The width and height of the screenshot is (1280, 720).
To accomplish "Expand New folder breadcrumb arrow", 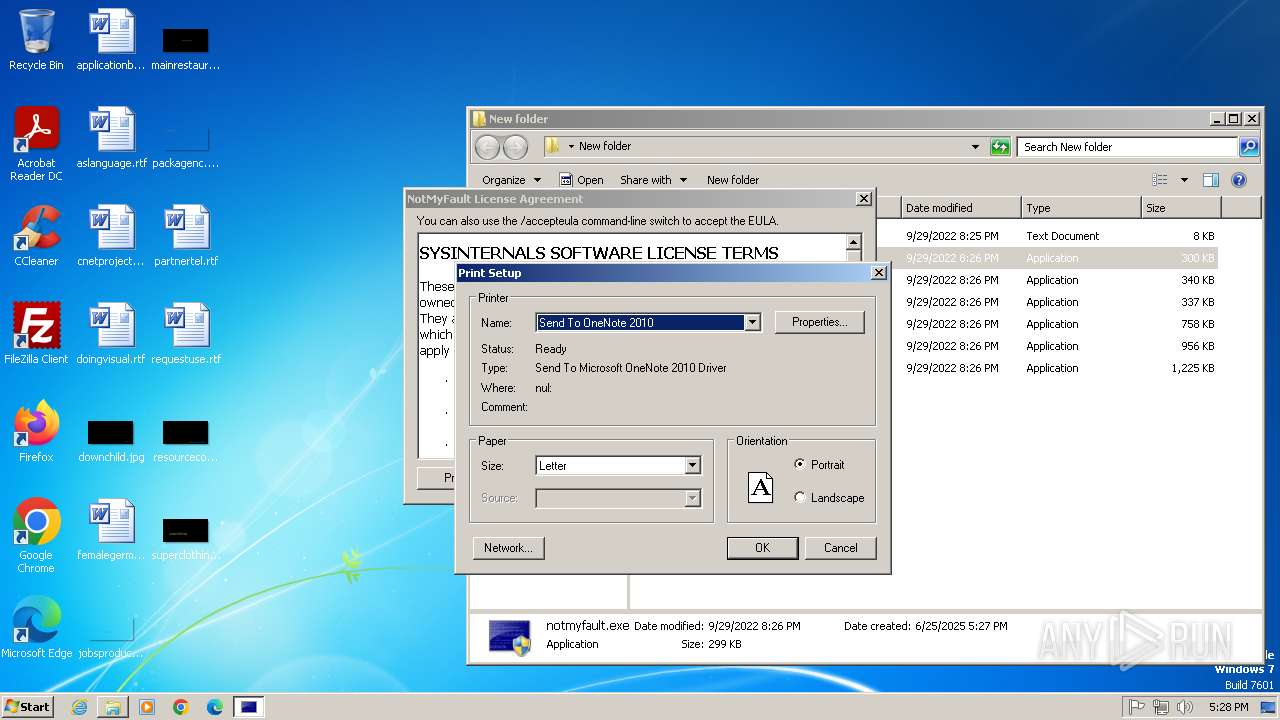I will pyautogui.click(x=571, y=146).
